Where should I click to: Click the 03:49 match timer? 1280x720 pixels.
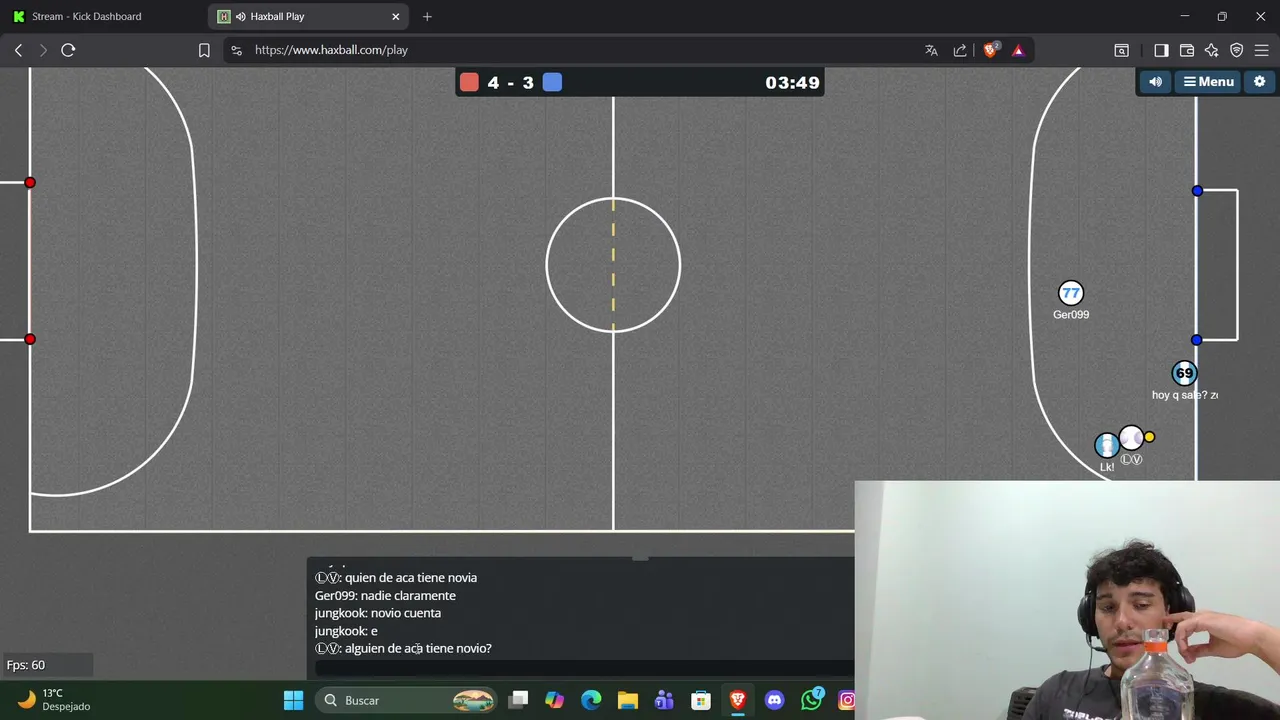[x=792, y=83]
